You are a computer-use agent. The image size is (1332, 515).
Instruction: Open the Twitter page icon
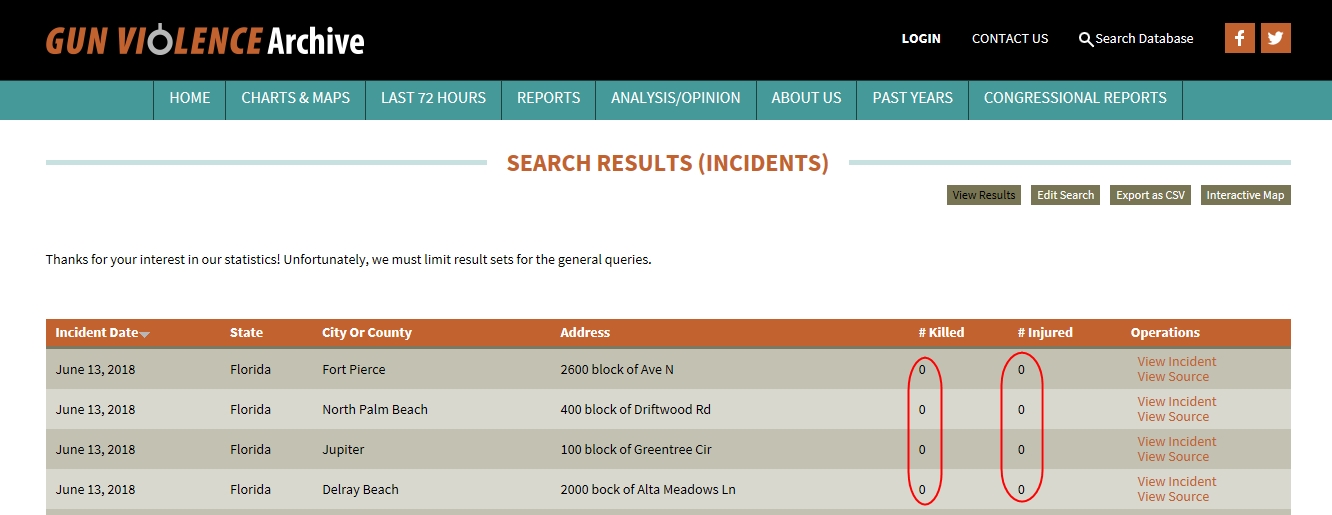(1275, 38)
